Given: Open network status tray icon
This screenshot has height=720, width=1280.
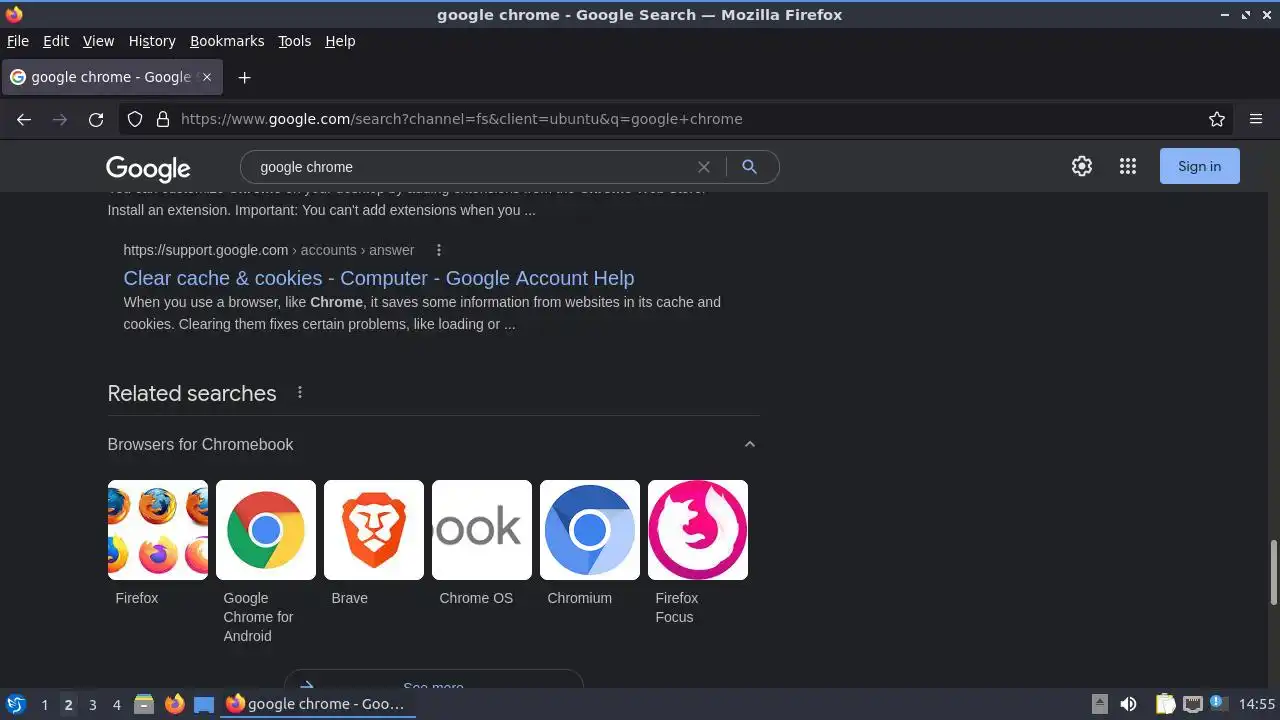Looking at the screenshot, I should pos(1192,704).
